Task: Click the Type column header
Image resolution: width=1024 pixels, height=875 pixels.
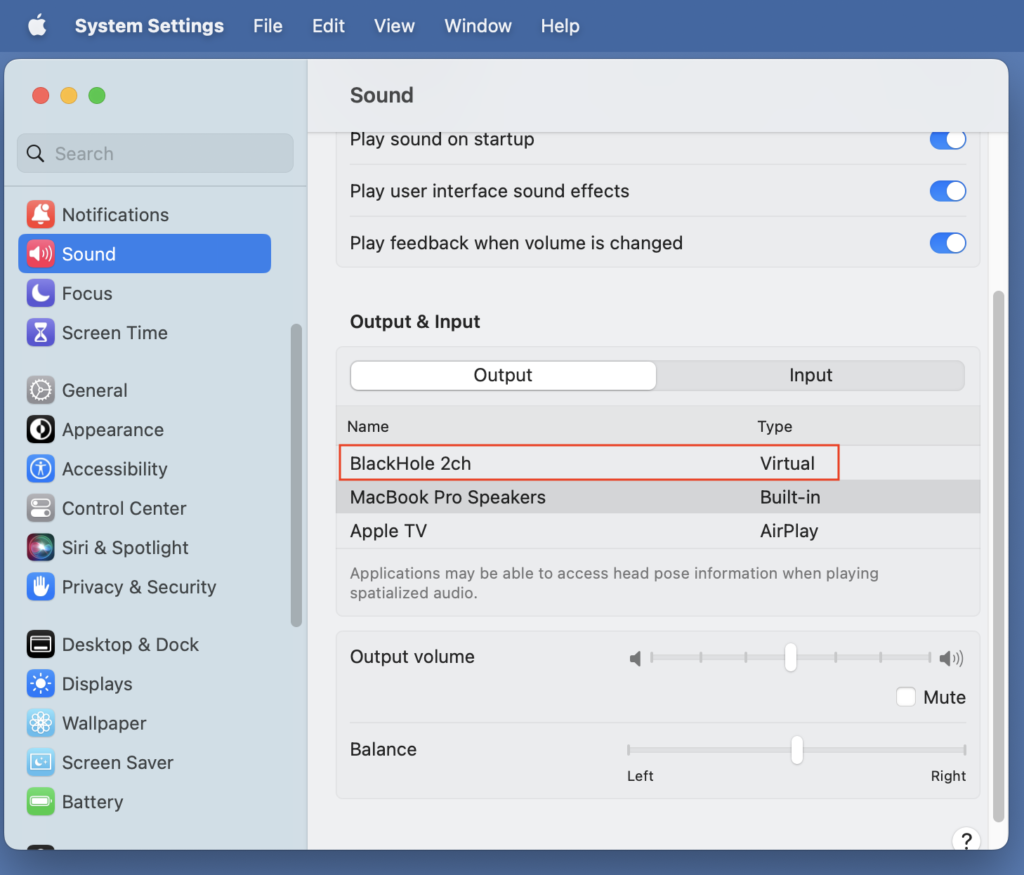Action: pos(775,426)
